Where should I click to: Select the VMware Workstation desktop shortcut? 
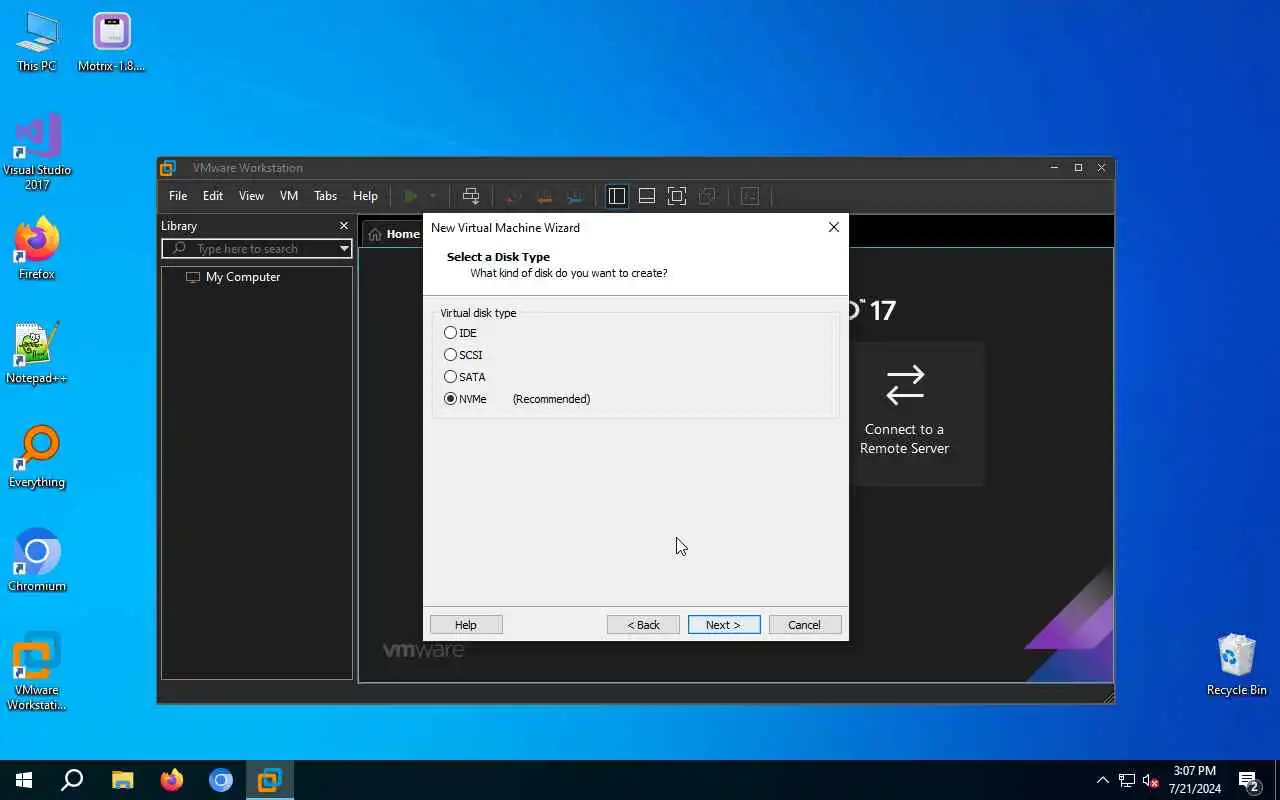tap(37, 672)
